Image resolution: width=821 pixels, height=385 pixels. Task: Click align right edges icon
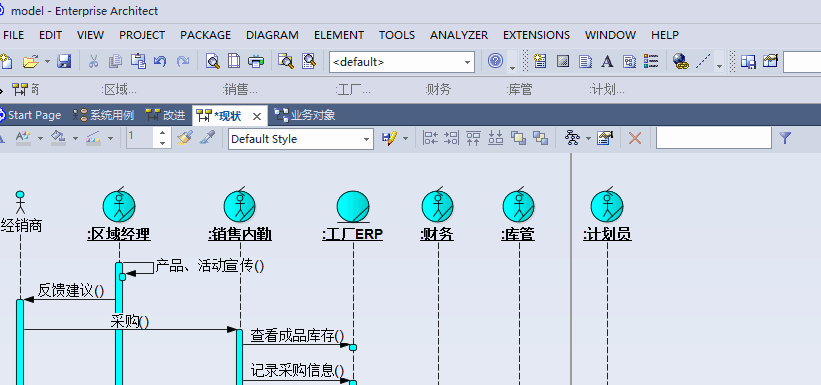451,138
